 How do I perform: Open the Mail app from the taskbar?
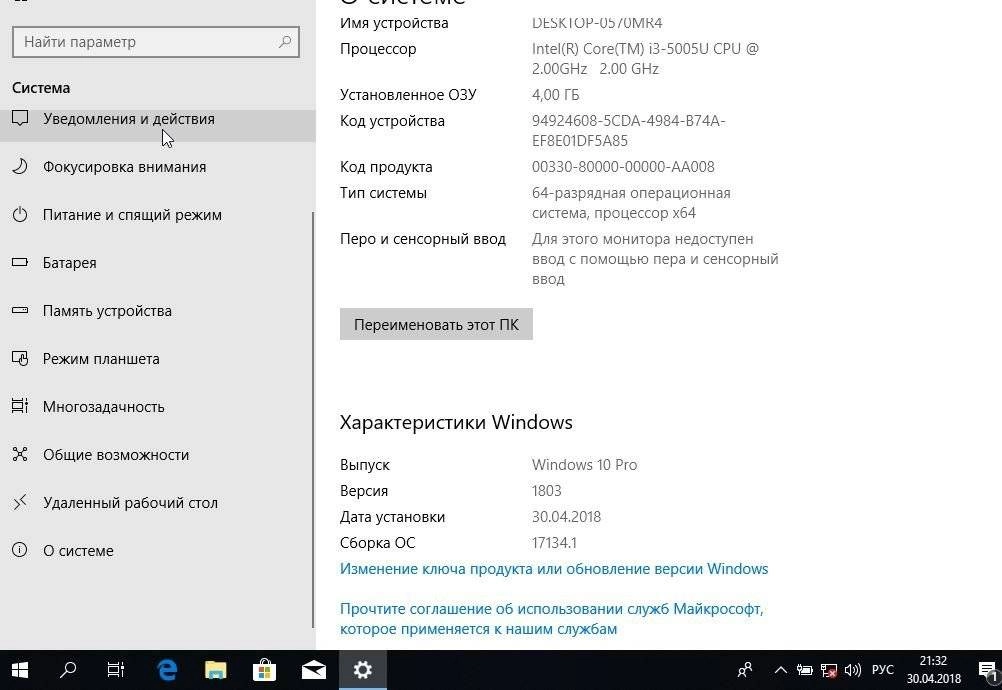(314, 670)
